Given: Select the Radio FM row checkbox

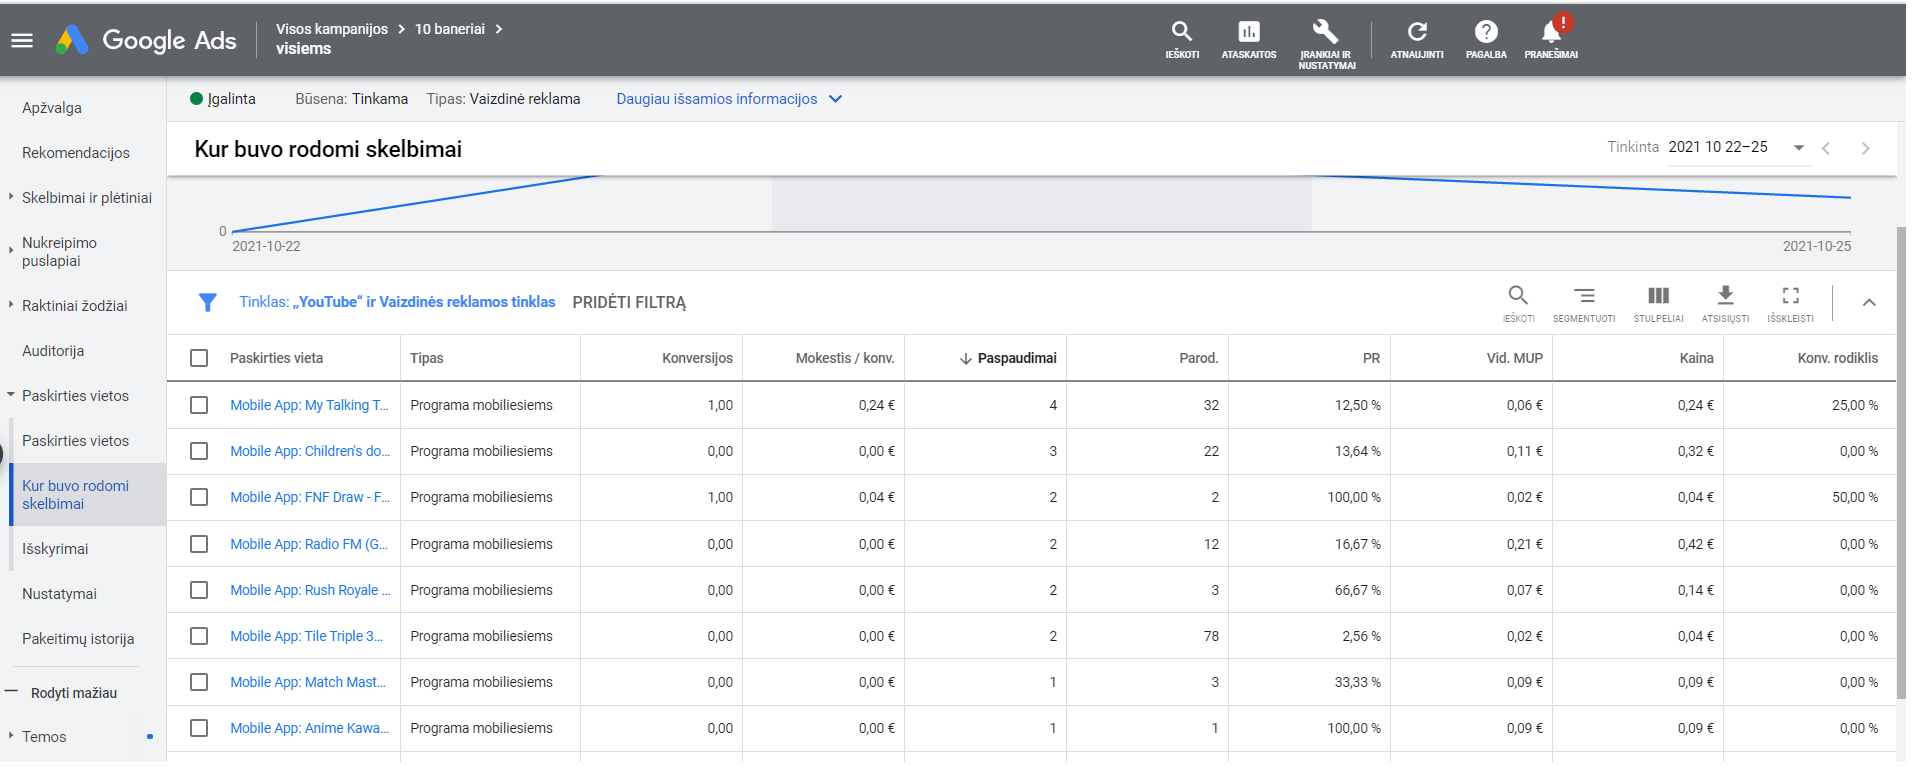Looking at the screenshot, I should [x=199, y=544].
